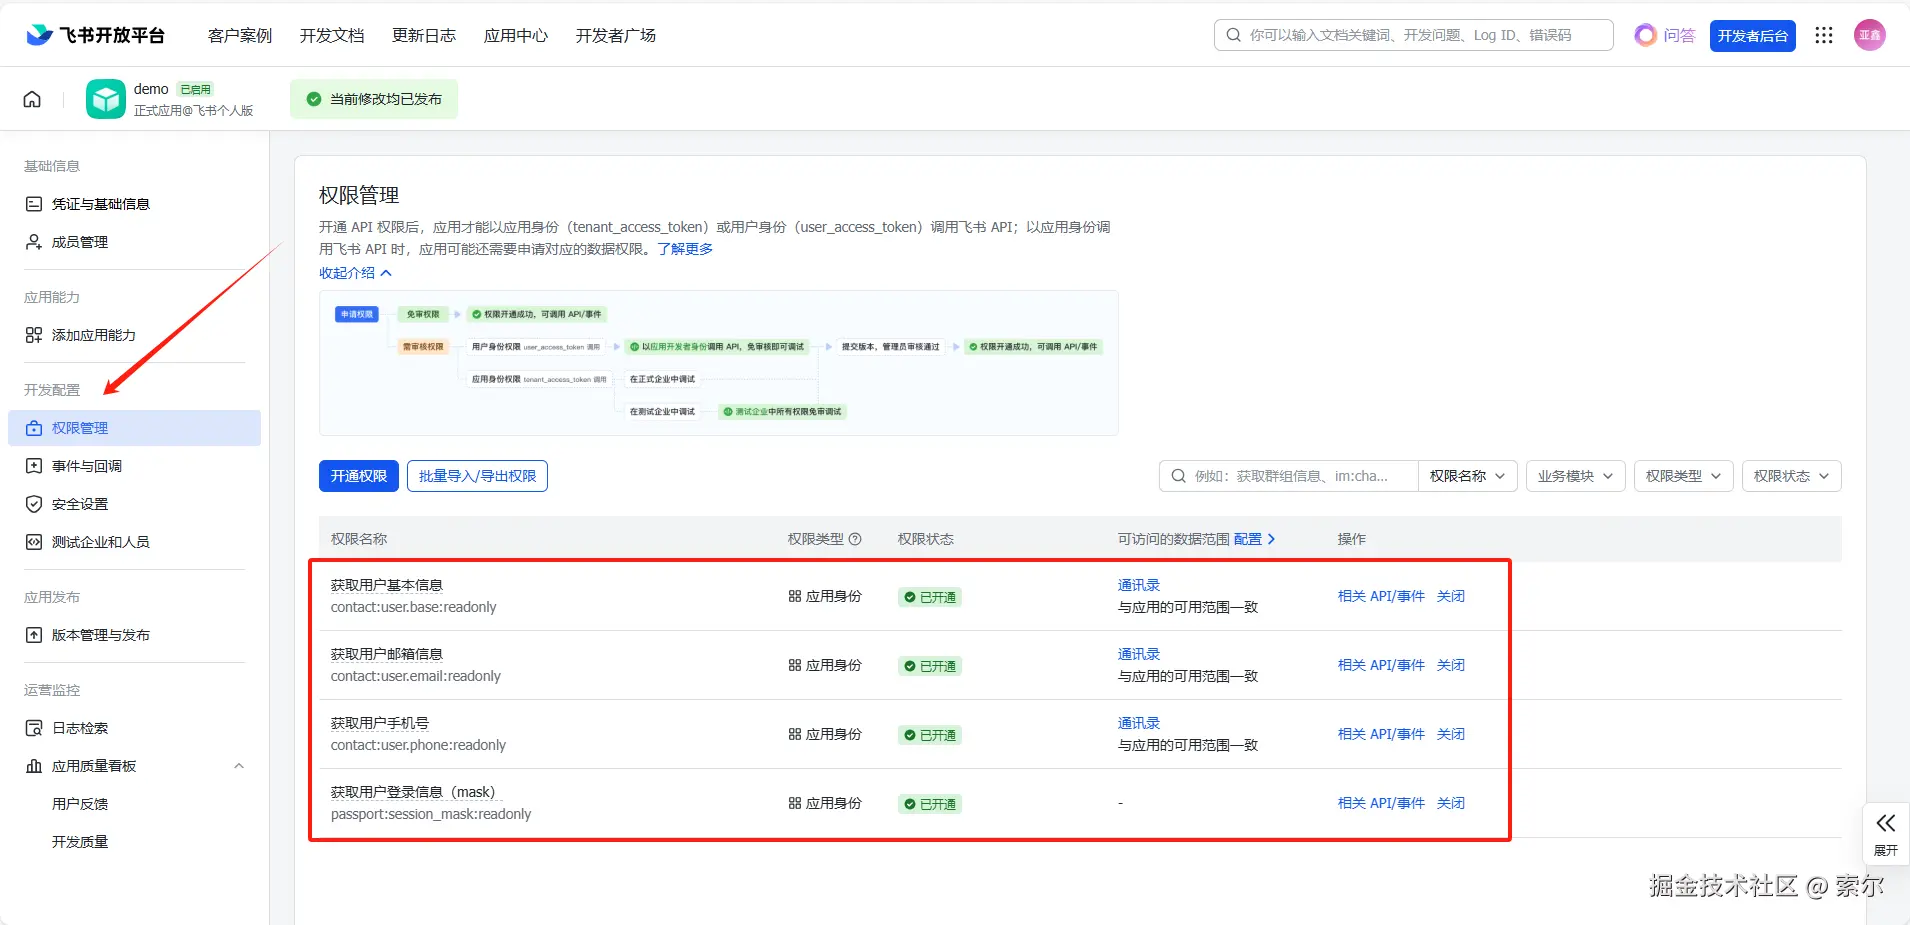Click the 已启用 tag beside demo

pos(195,89)
